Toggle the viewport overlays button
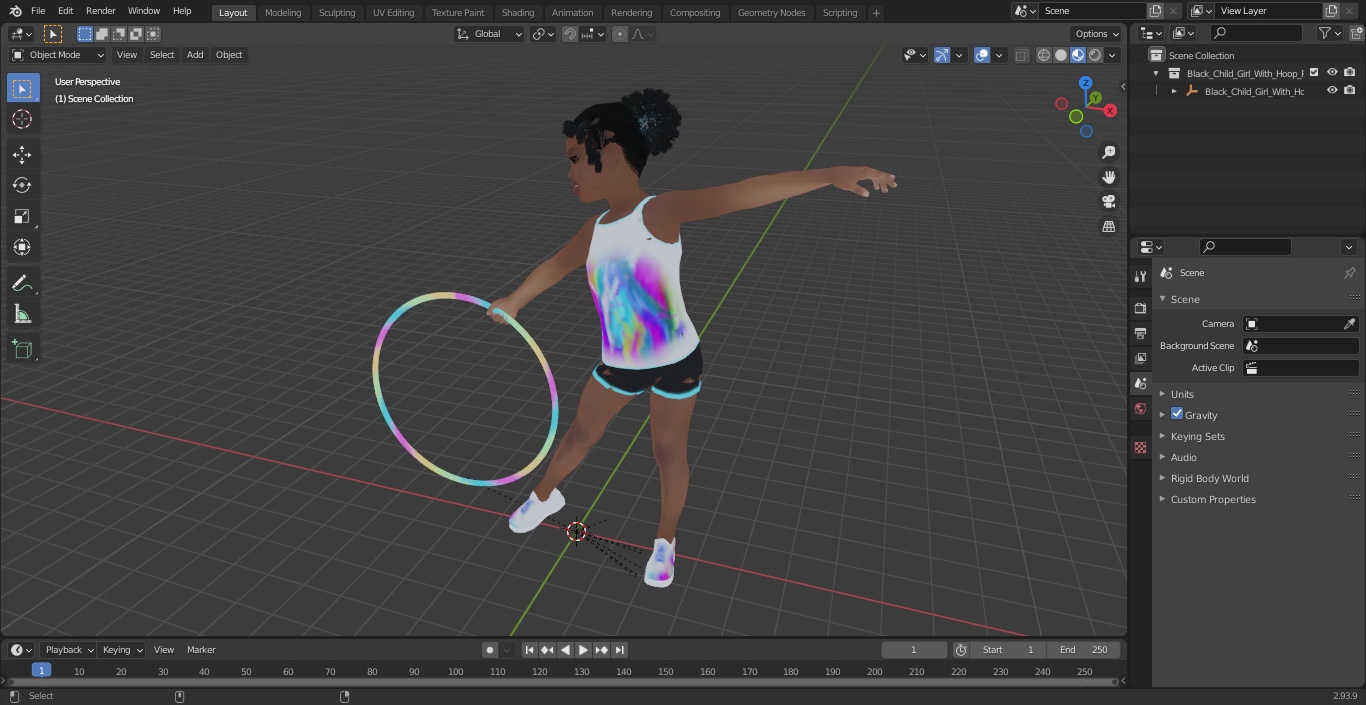The width and height of the screenshot is (1366, 705). [x=982, y=55]
